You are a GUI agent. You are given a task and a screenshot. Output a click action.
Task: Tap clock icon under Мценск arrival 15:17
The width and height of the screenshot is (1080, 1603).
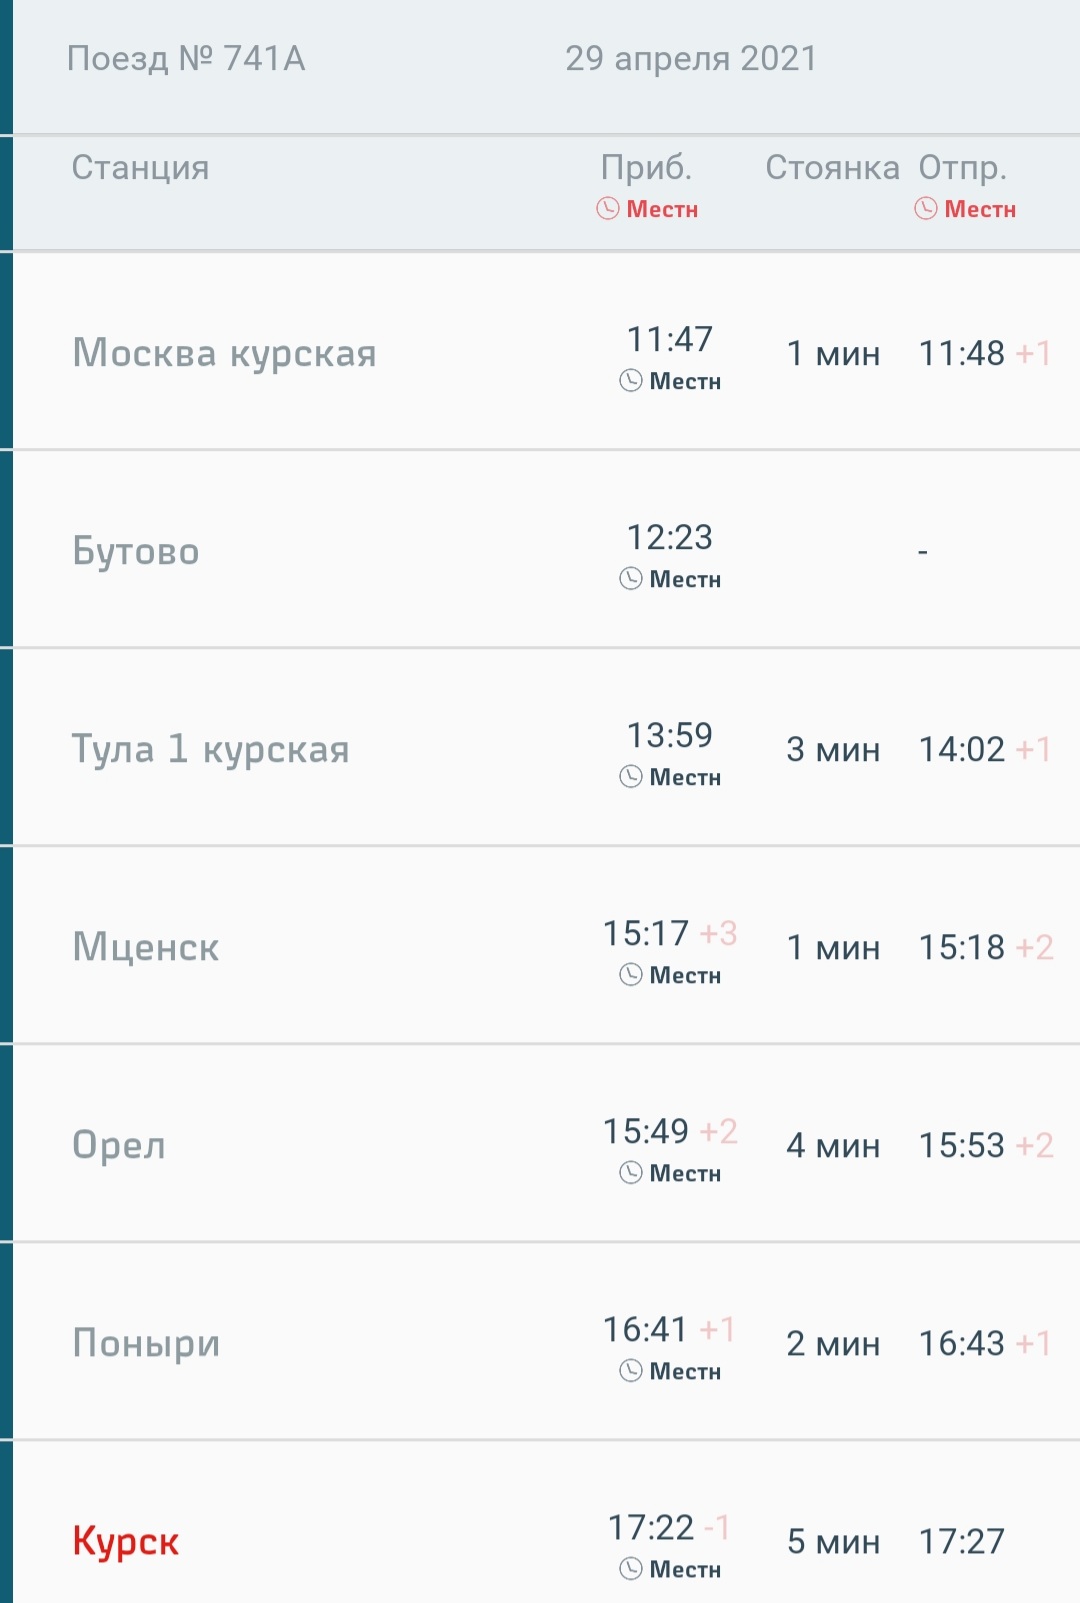point(631,974)
